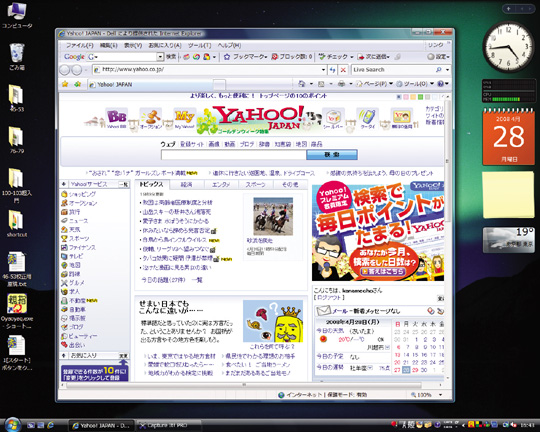Open a new blank browser tab button

click(219, 84)
